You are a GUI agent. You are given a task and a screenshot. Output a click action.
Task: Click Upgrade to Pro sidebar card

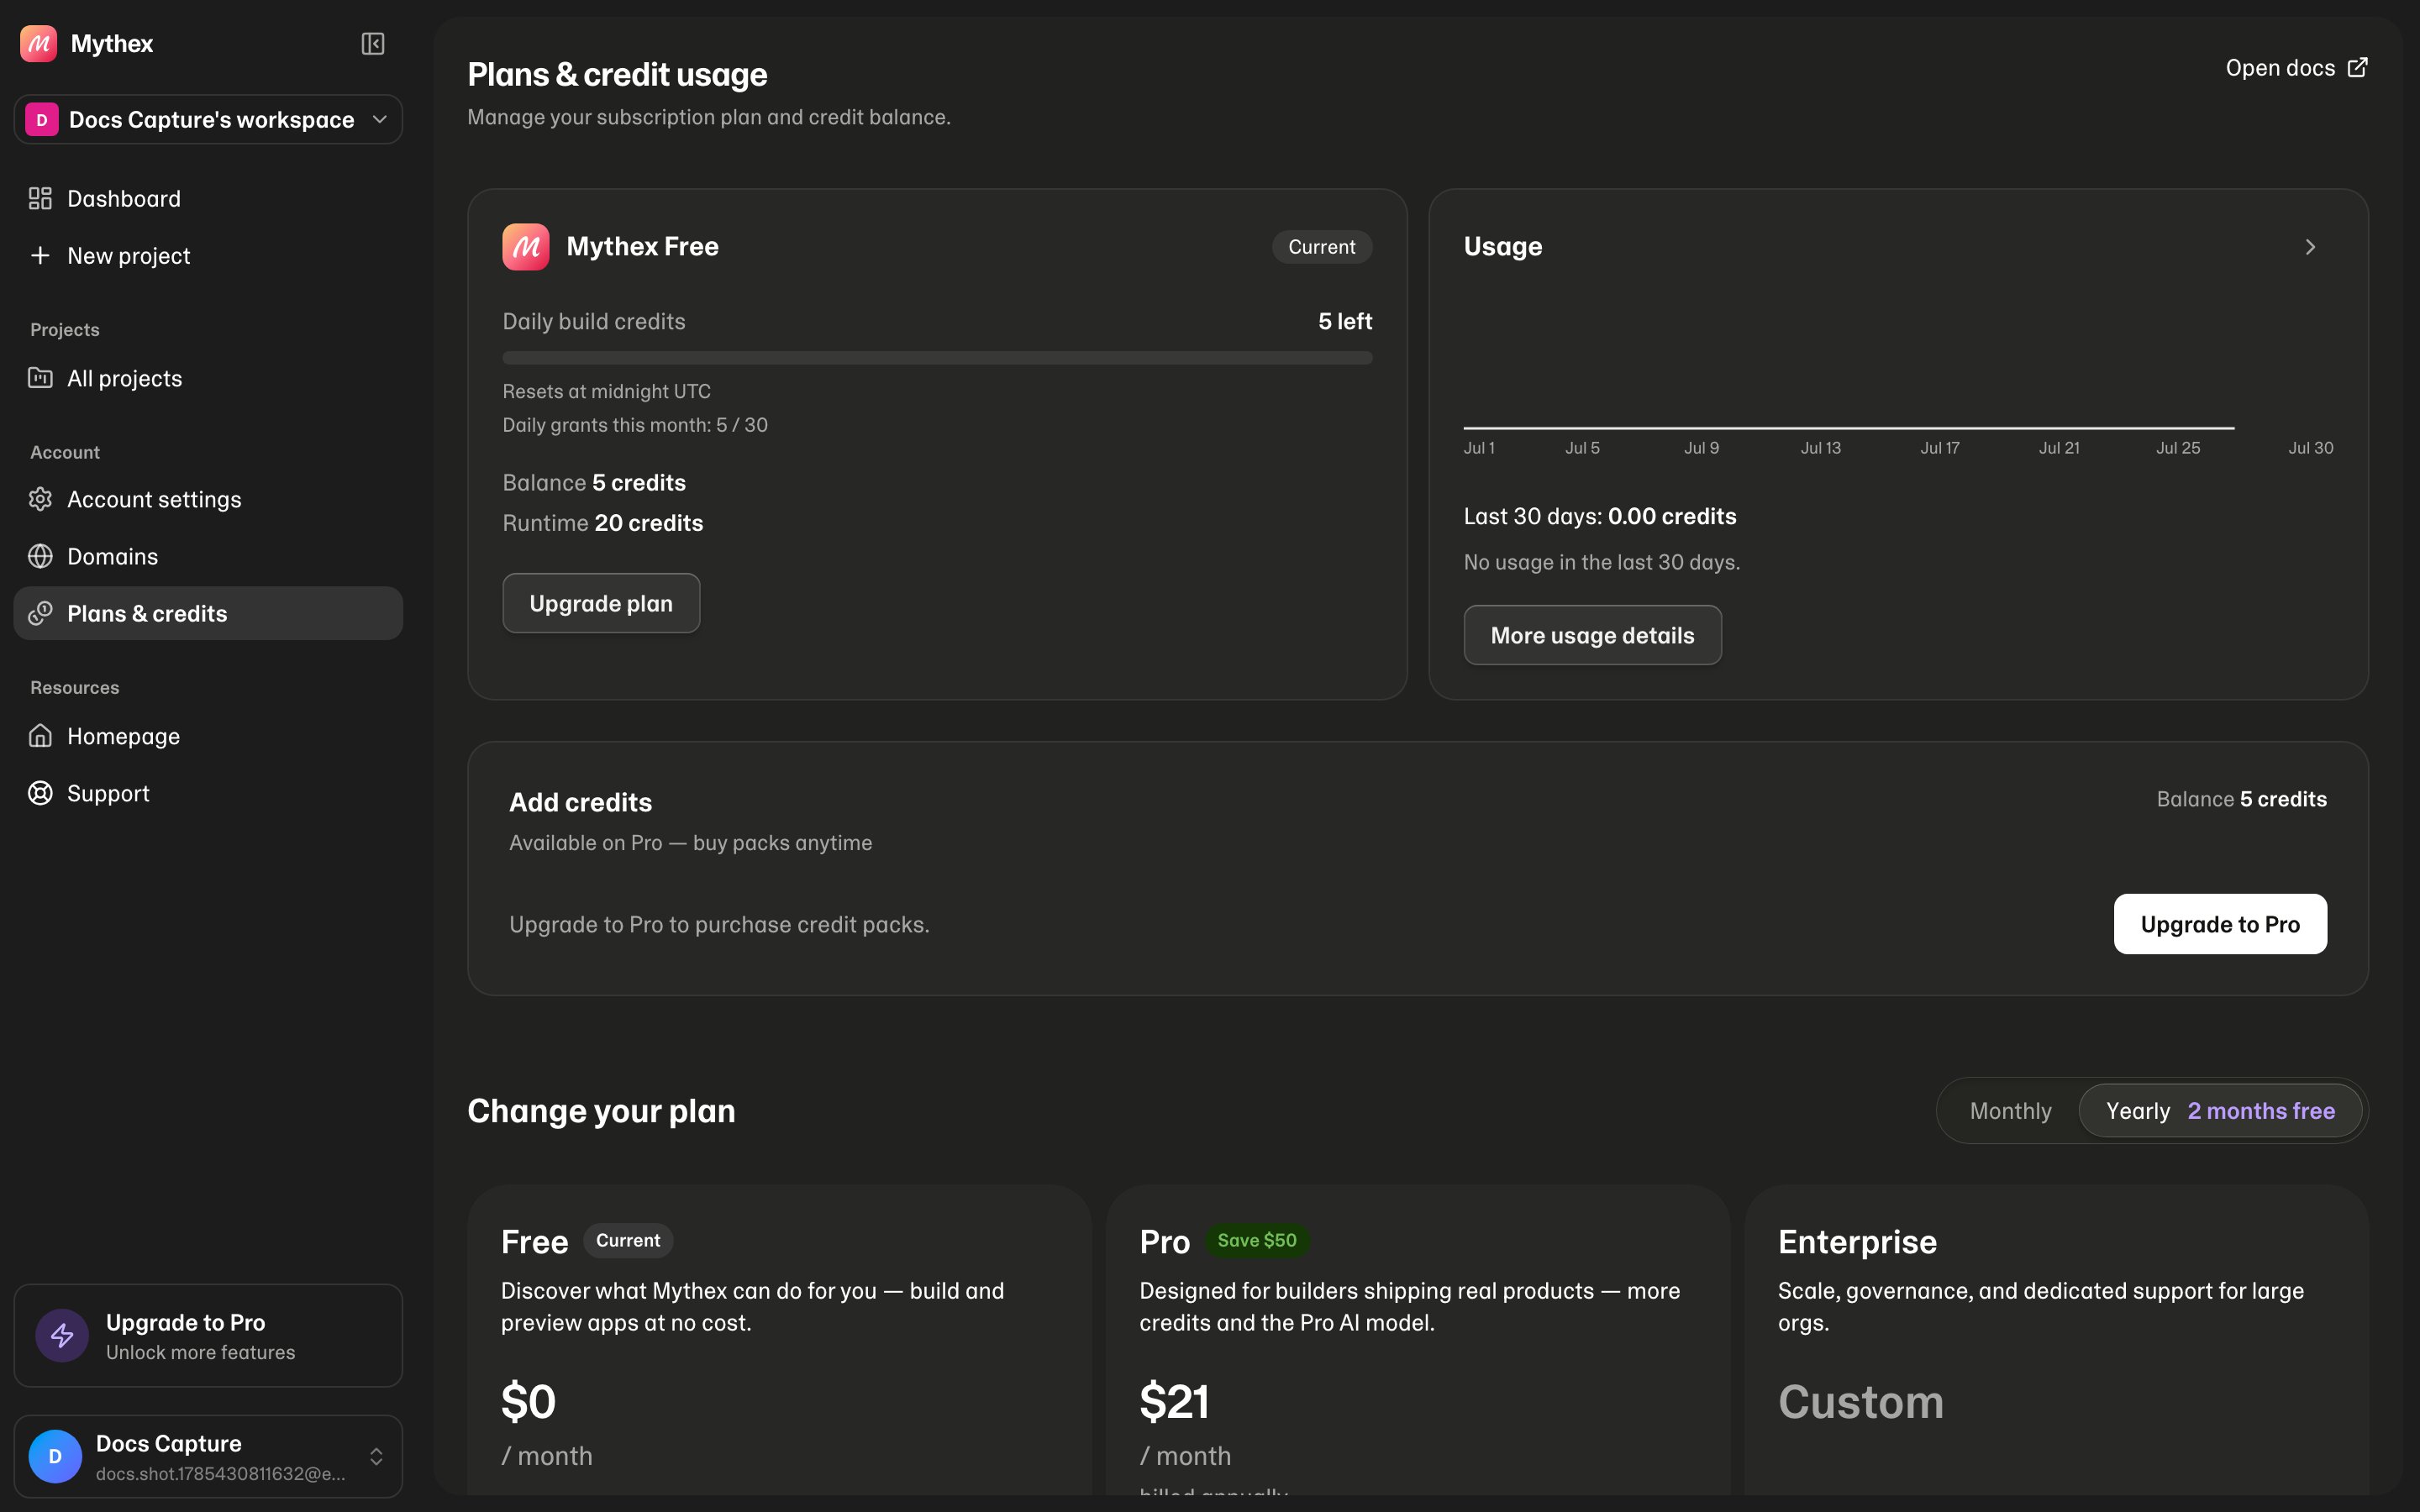point(208,1335)
